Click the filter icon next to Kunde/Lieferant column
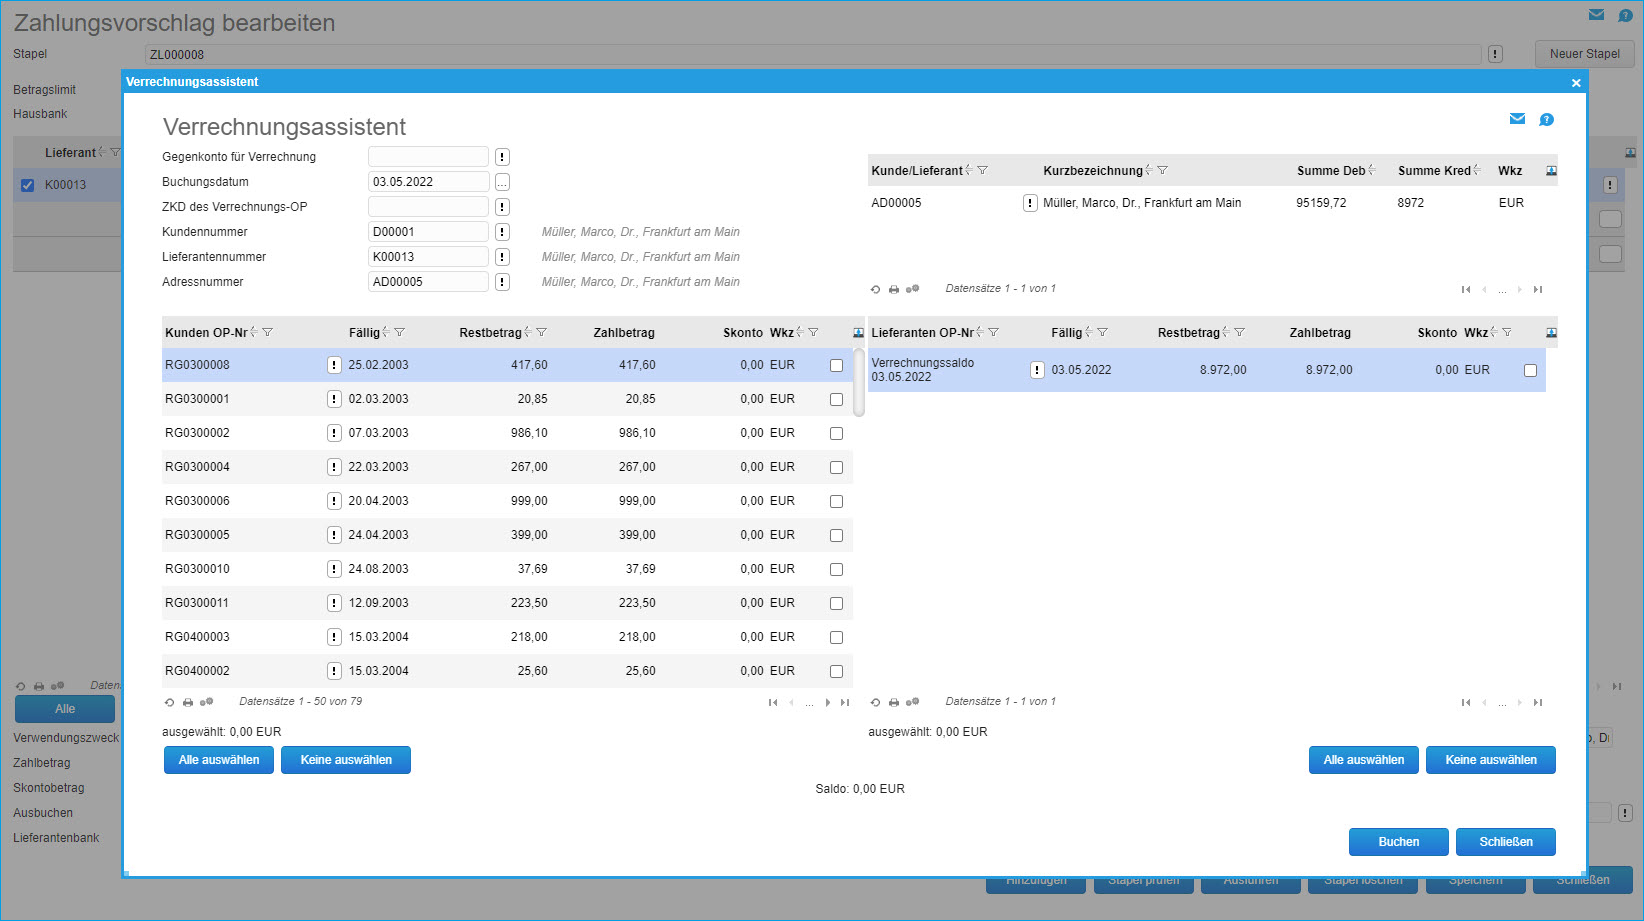 click(983, 171)
